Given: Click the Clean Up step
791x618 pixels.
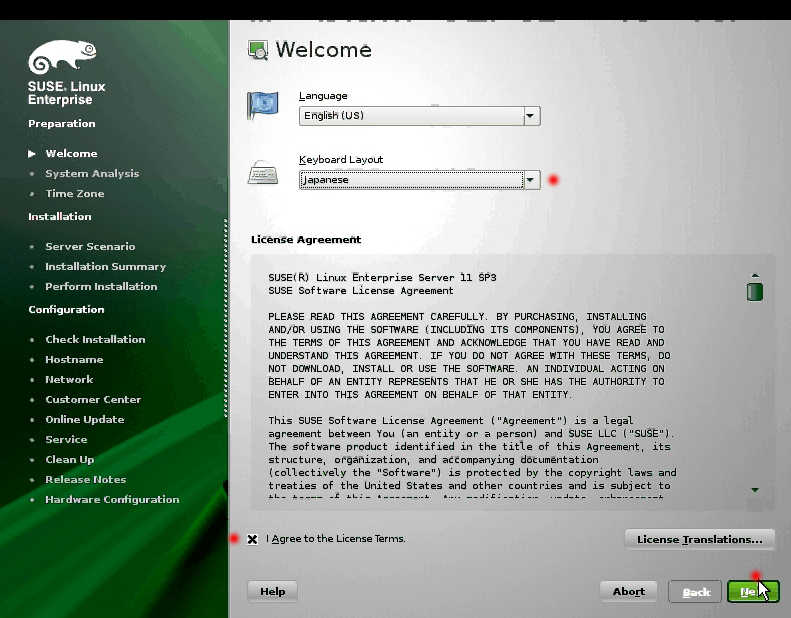Looking at the screenshot, I should coord(70,460).
